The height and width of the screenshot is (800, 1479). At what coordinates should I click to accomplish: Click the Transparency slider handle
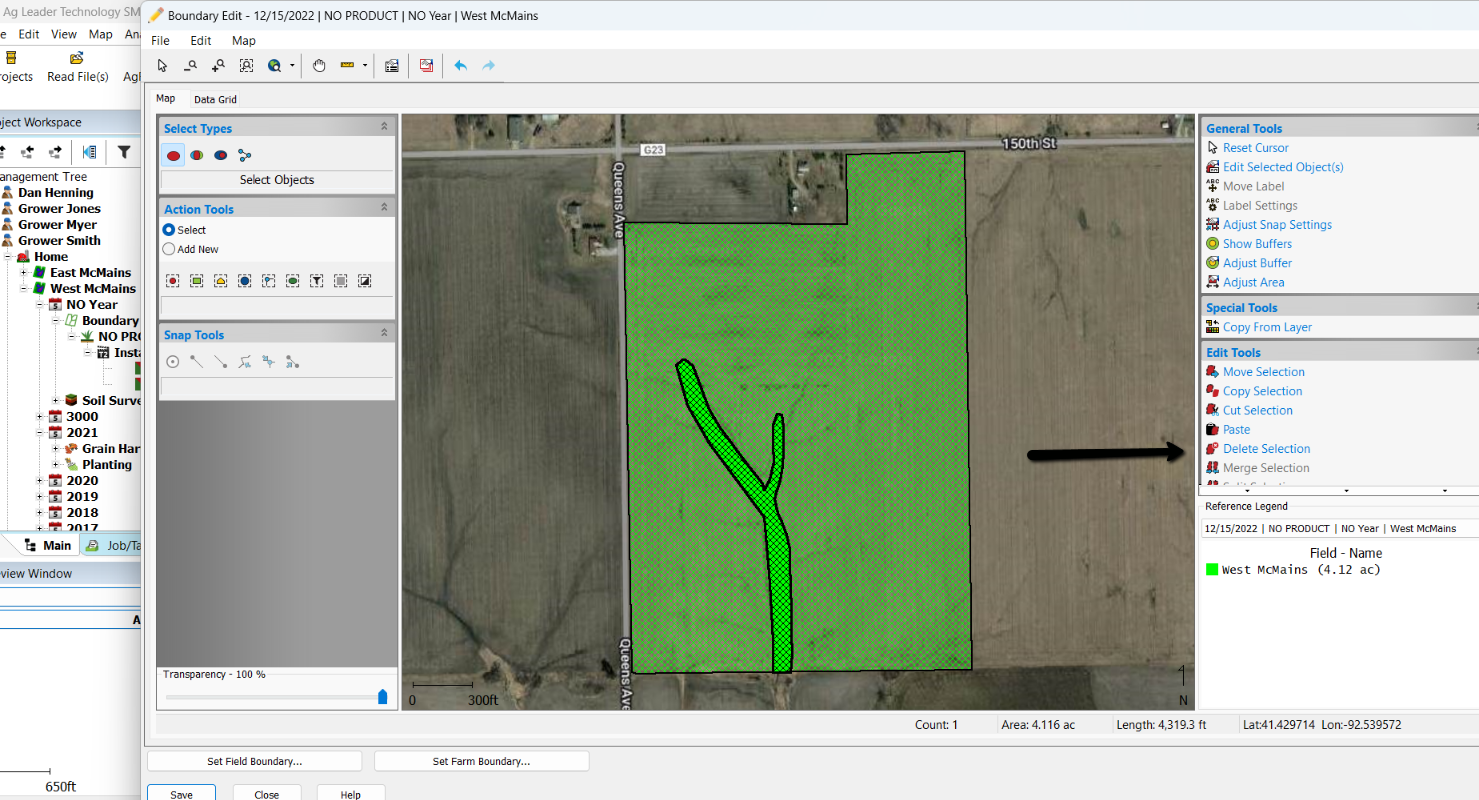click(382, 697)
